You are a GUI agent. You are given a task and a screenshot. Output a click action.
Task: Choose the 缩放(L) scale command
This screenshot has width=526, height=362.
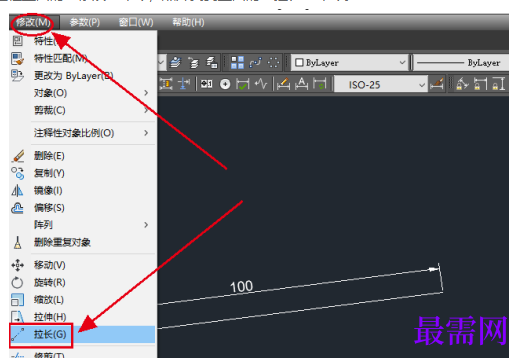coord(83,300)
